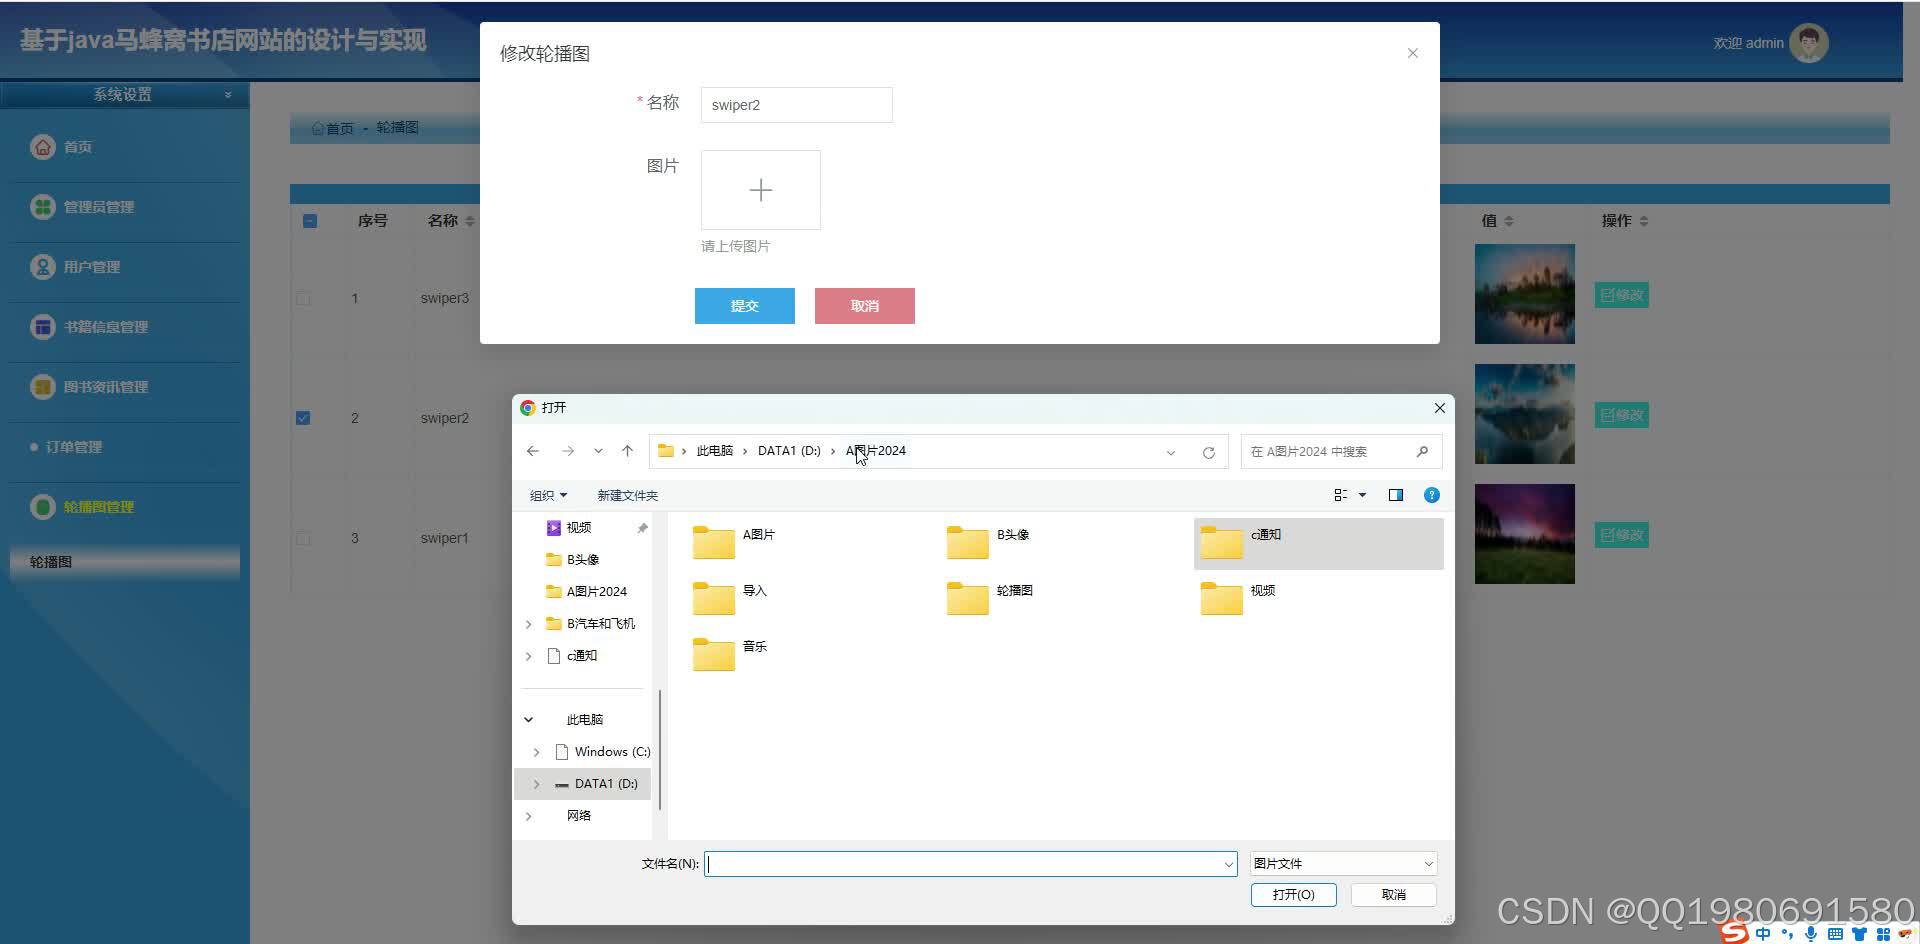Click the 打开(O) button
This screenshot has width=1920, height=944.
pyautogui.click(x=1292, y=894)
